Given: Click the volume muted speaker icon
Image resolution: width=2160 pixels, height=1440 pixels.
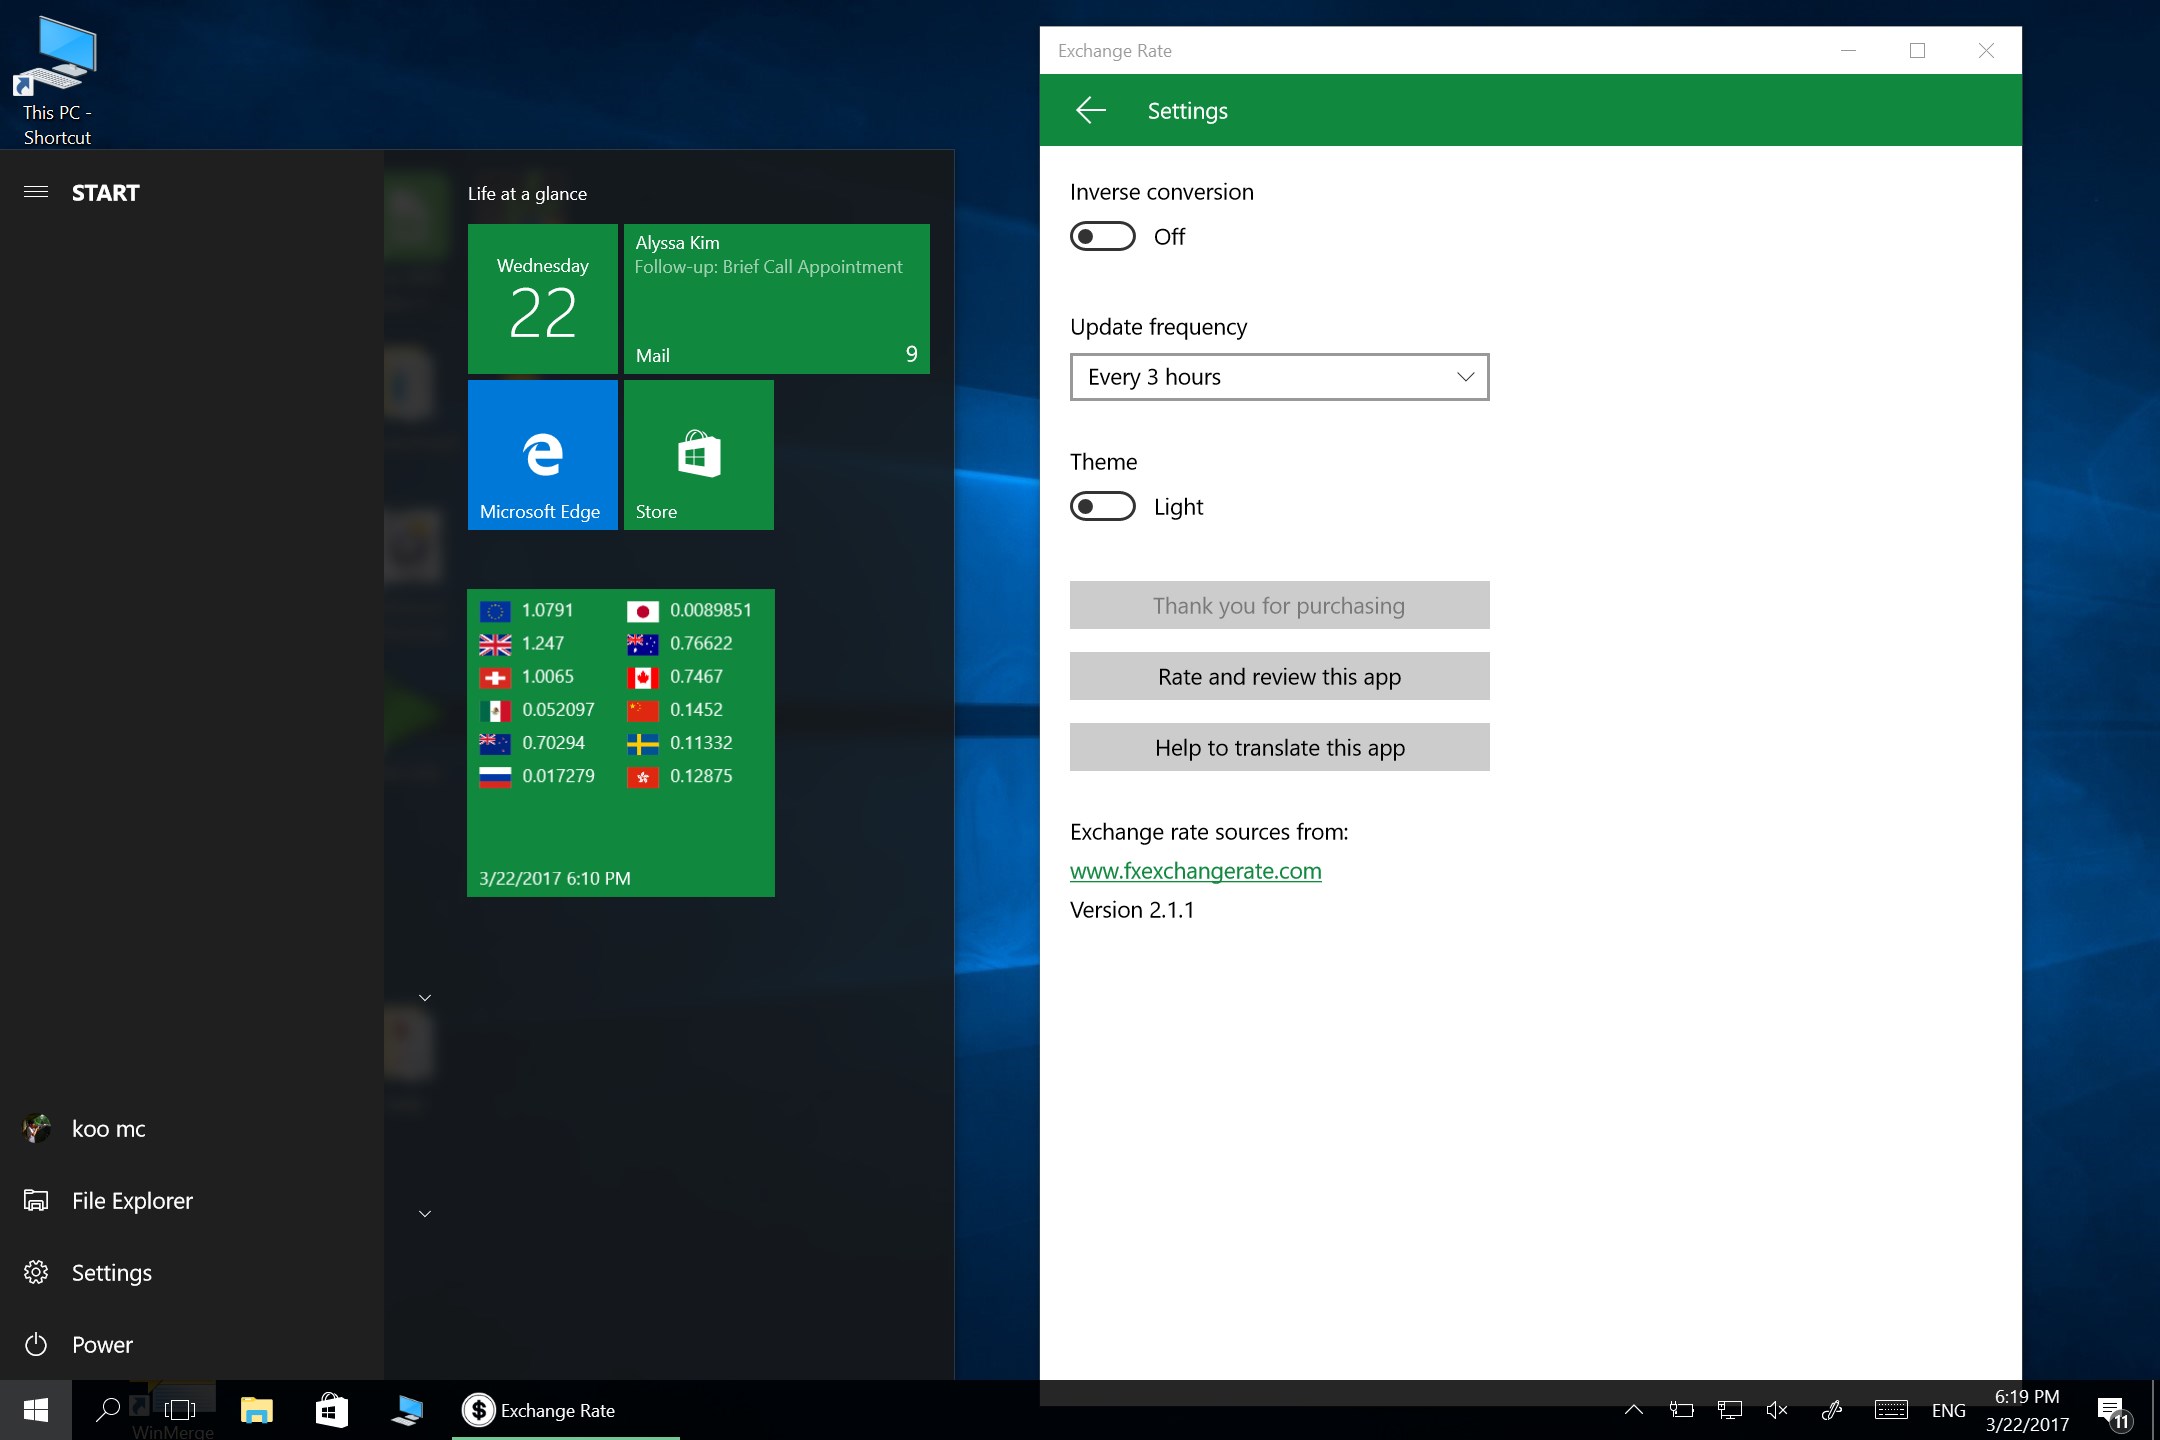Looking at the screenshot, I should pos(1777,1410).
